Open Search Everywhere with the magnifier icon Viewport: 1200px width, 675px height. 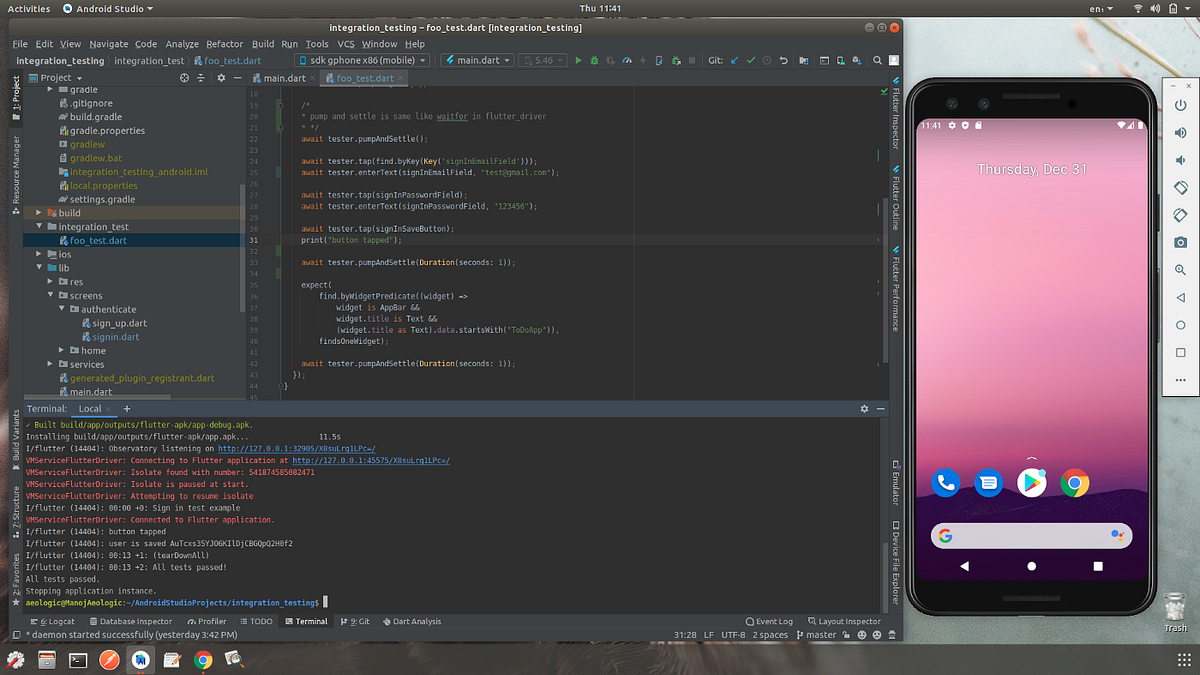[877, 60]
